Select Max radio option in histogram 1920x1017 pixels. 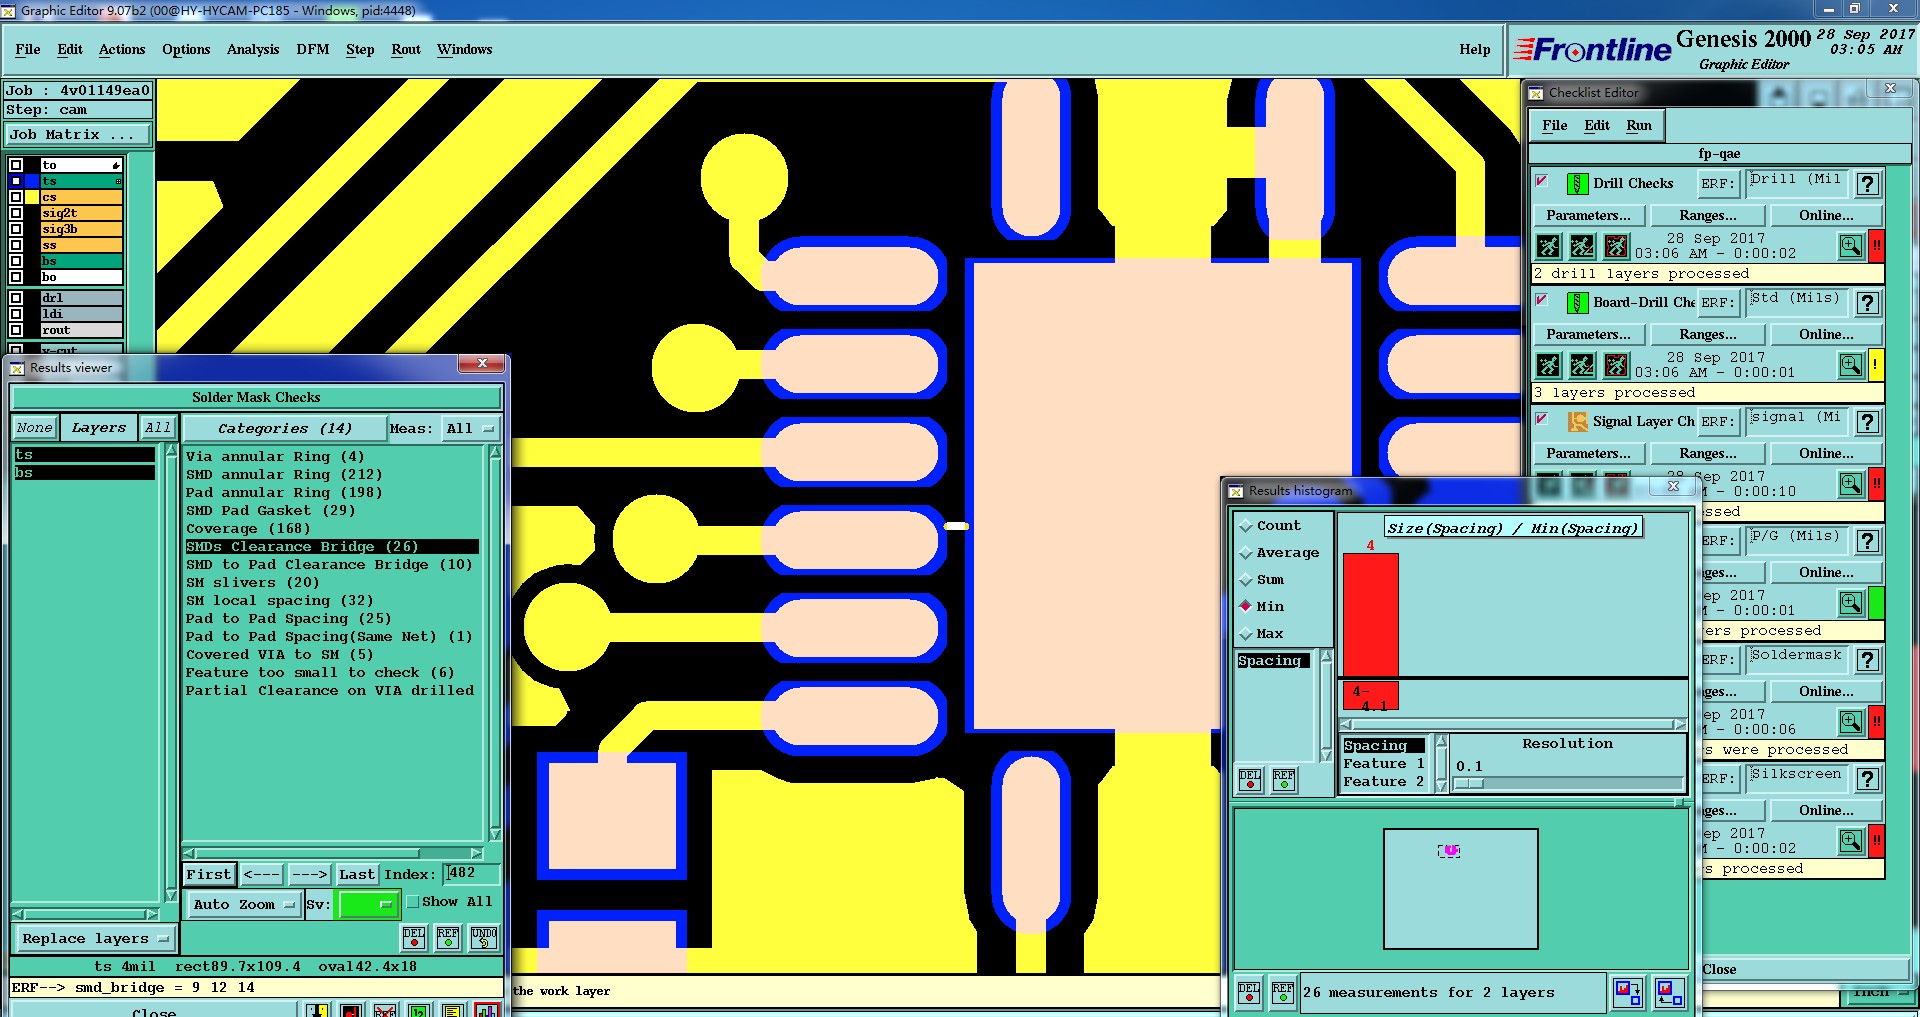(1246, 633)
